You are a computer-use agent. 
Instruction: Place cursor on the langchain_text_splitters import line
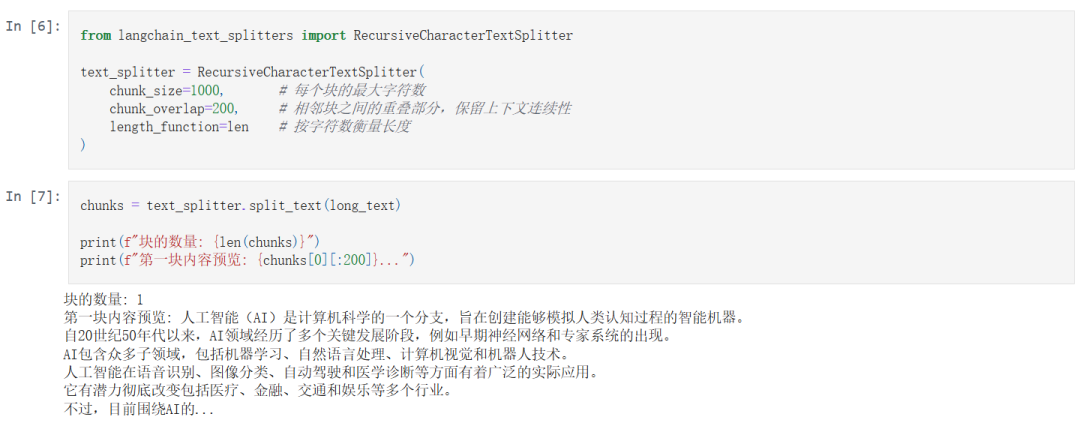(x=326, y=35)
